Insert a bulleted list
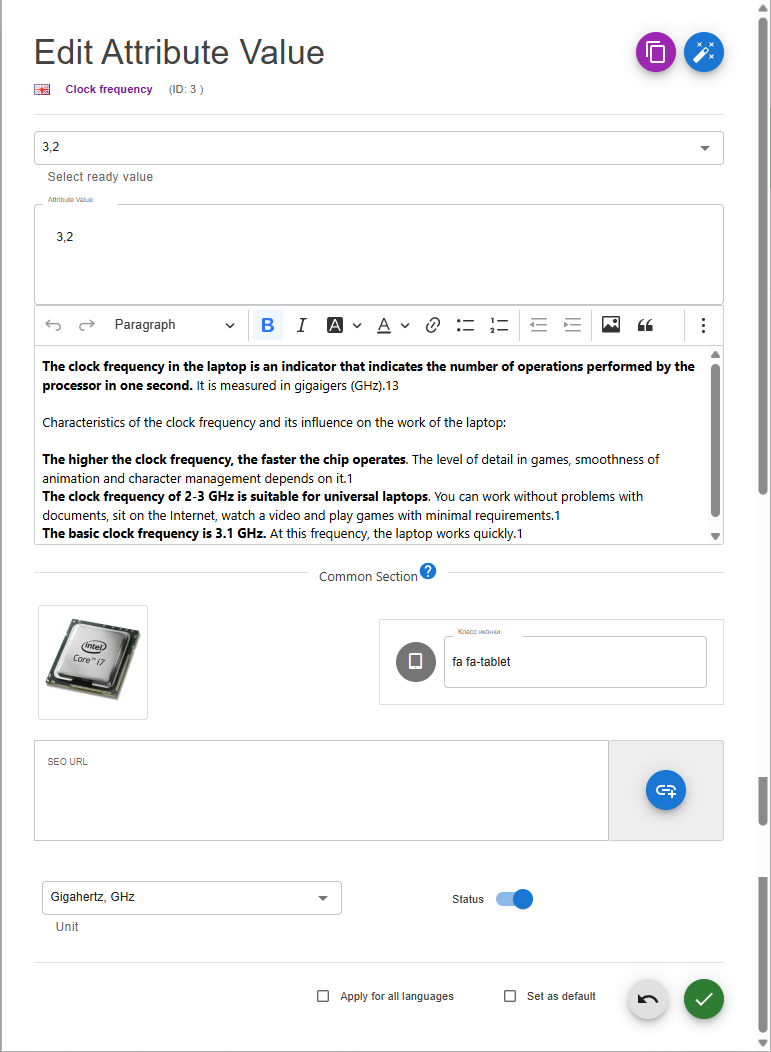The image size is (771, 1052). tap(465, 325)
